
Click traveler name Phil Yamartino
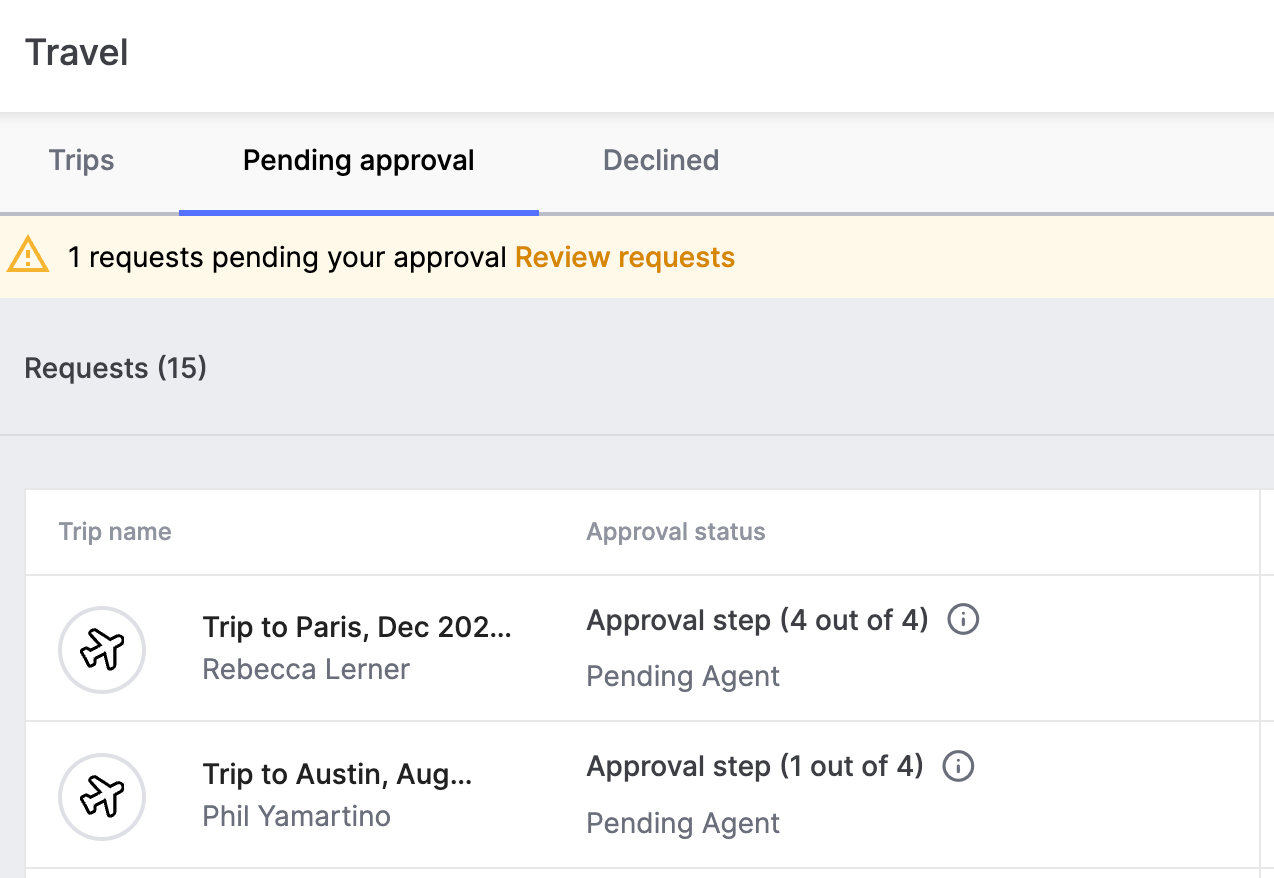(x=296, y=816)
